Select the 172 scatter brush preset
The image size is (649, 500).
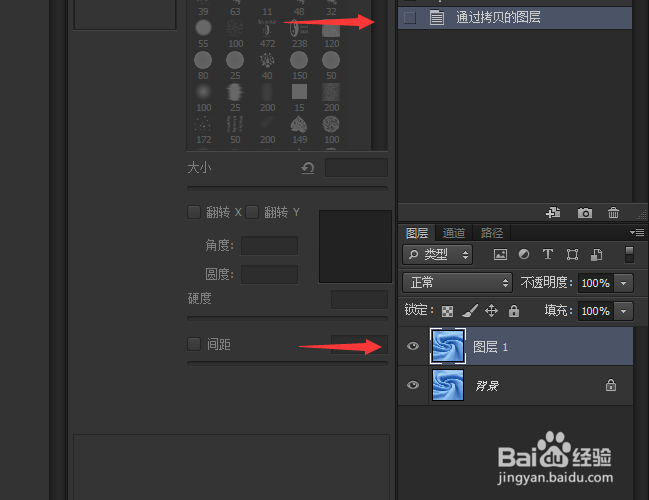[x=203, y=130]
